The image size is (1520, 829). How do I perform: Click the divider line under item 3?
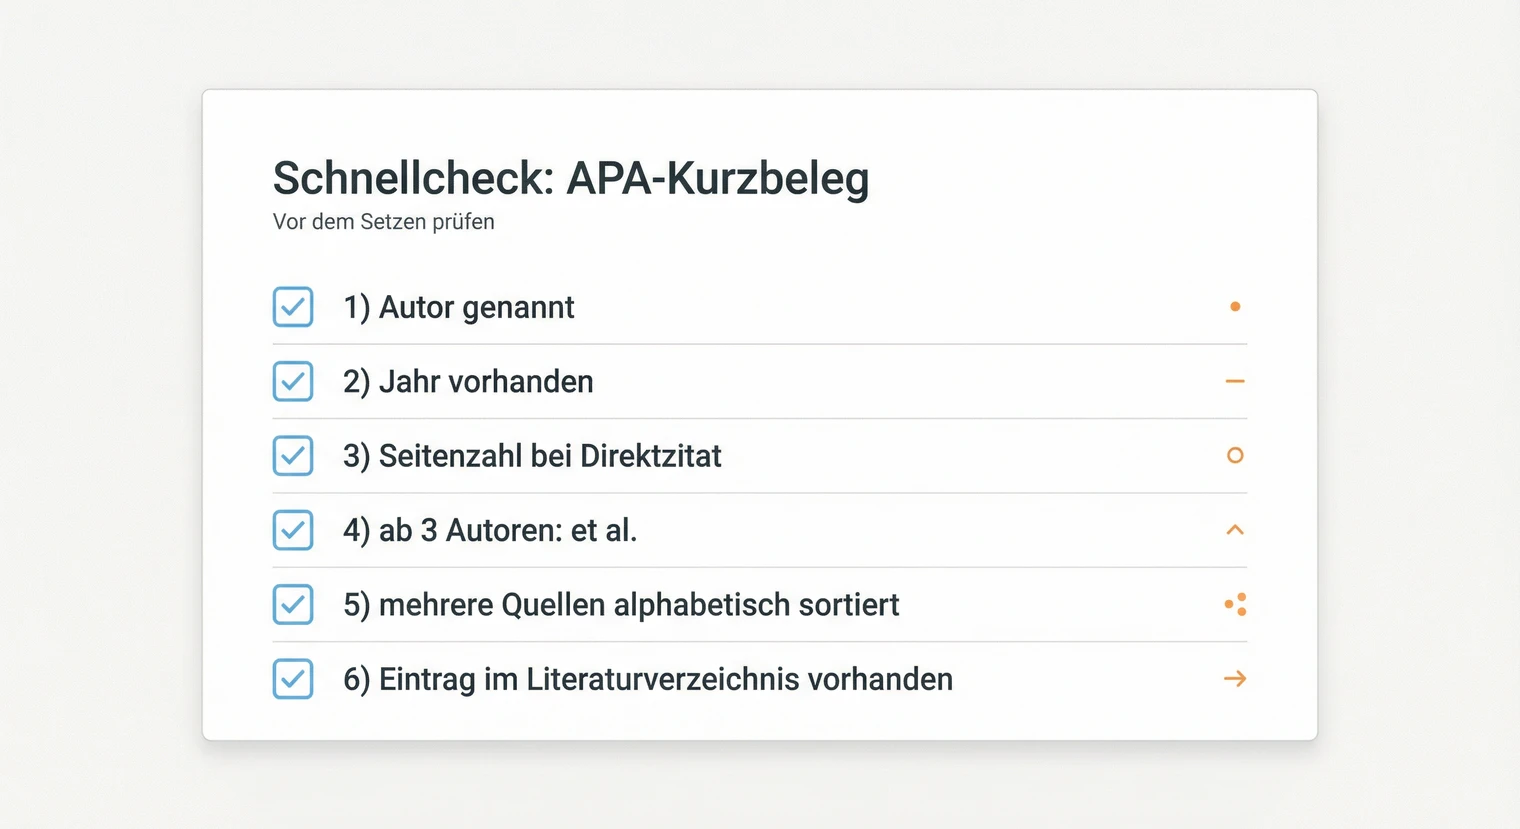coord(759,493)
